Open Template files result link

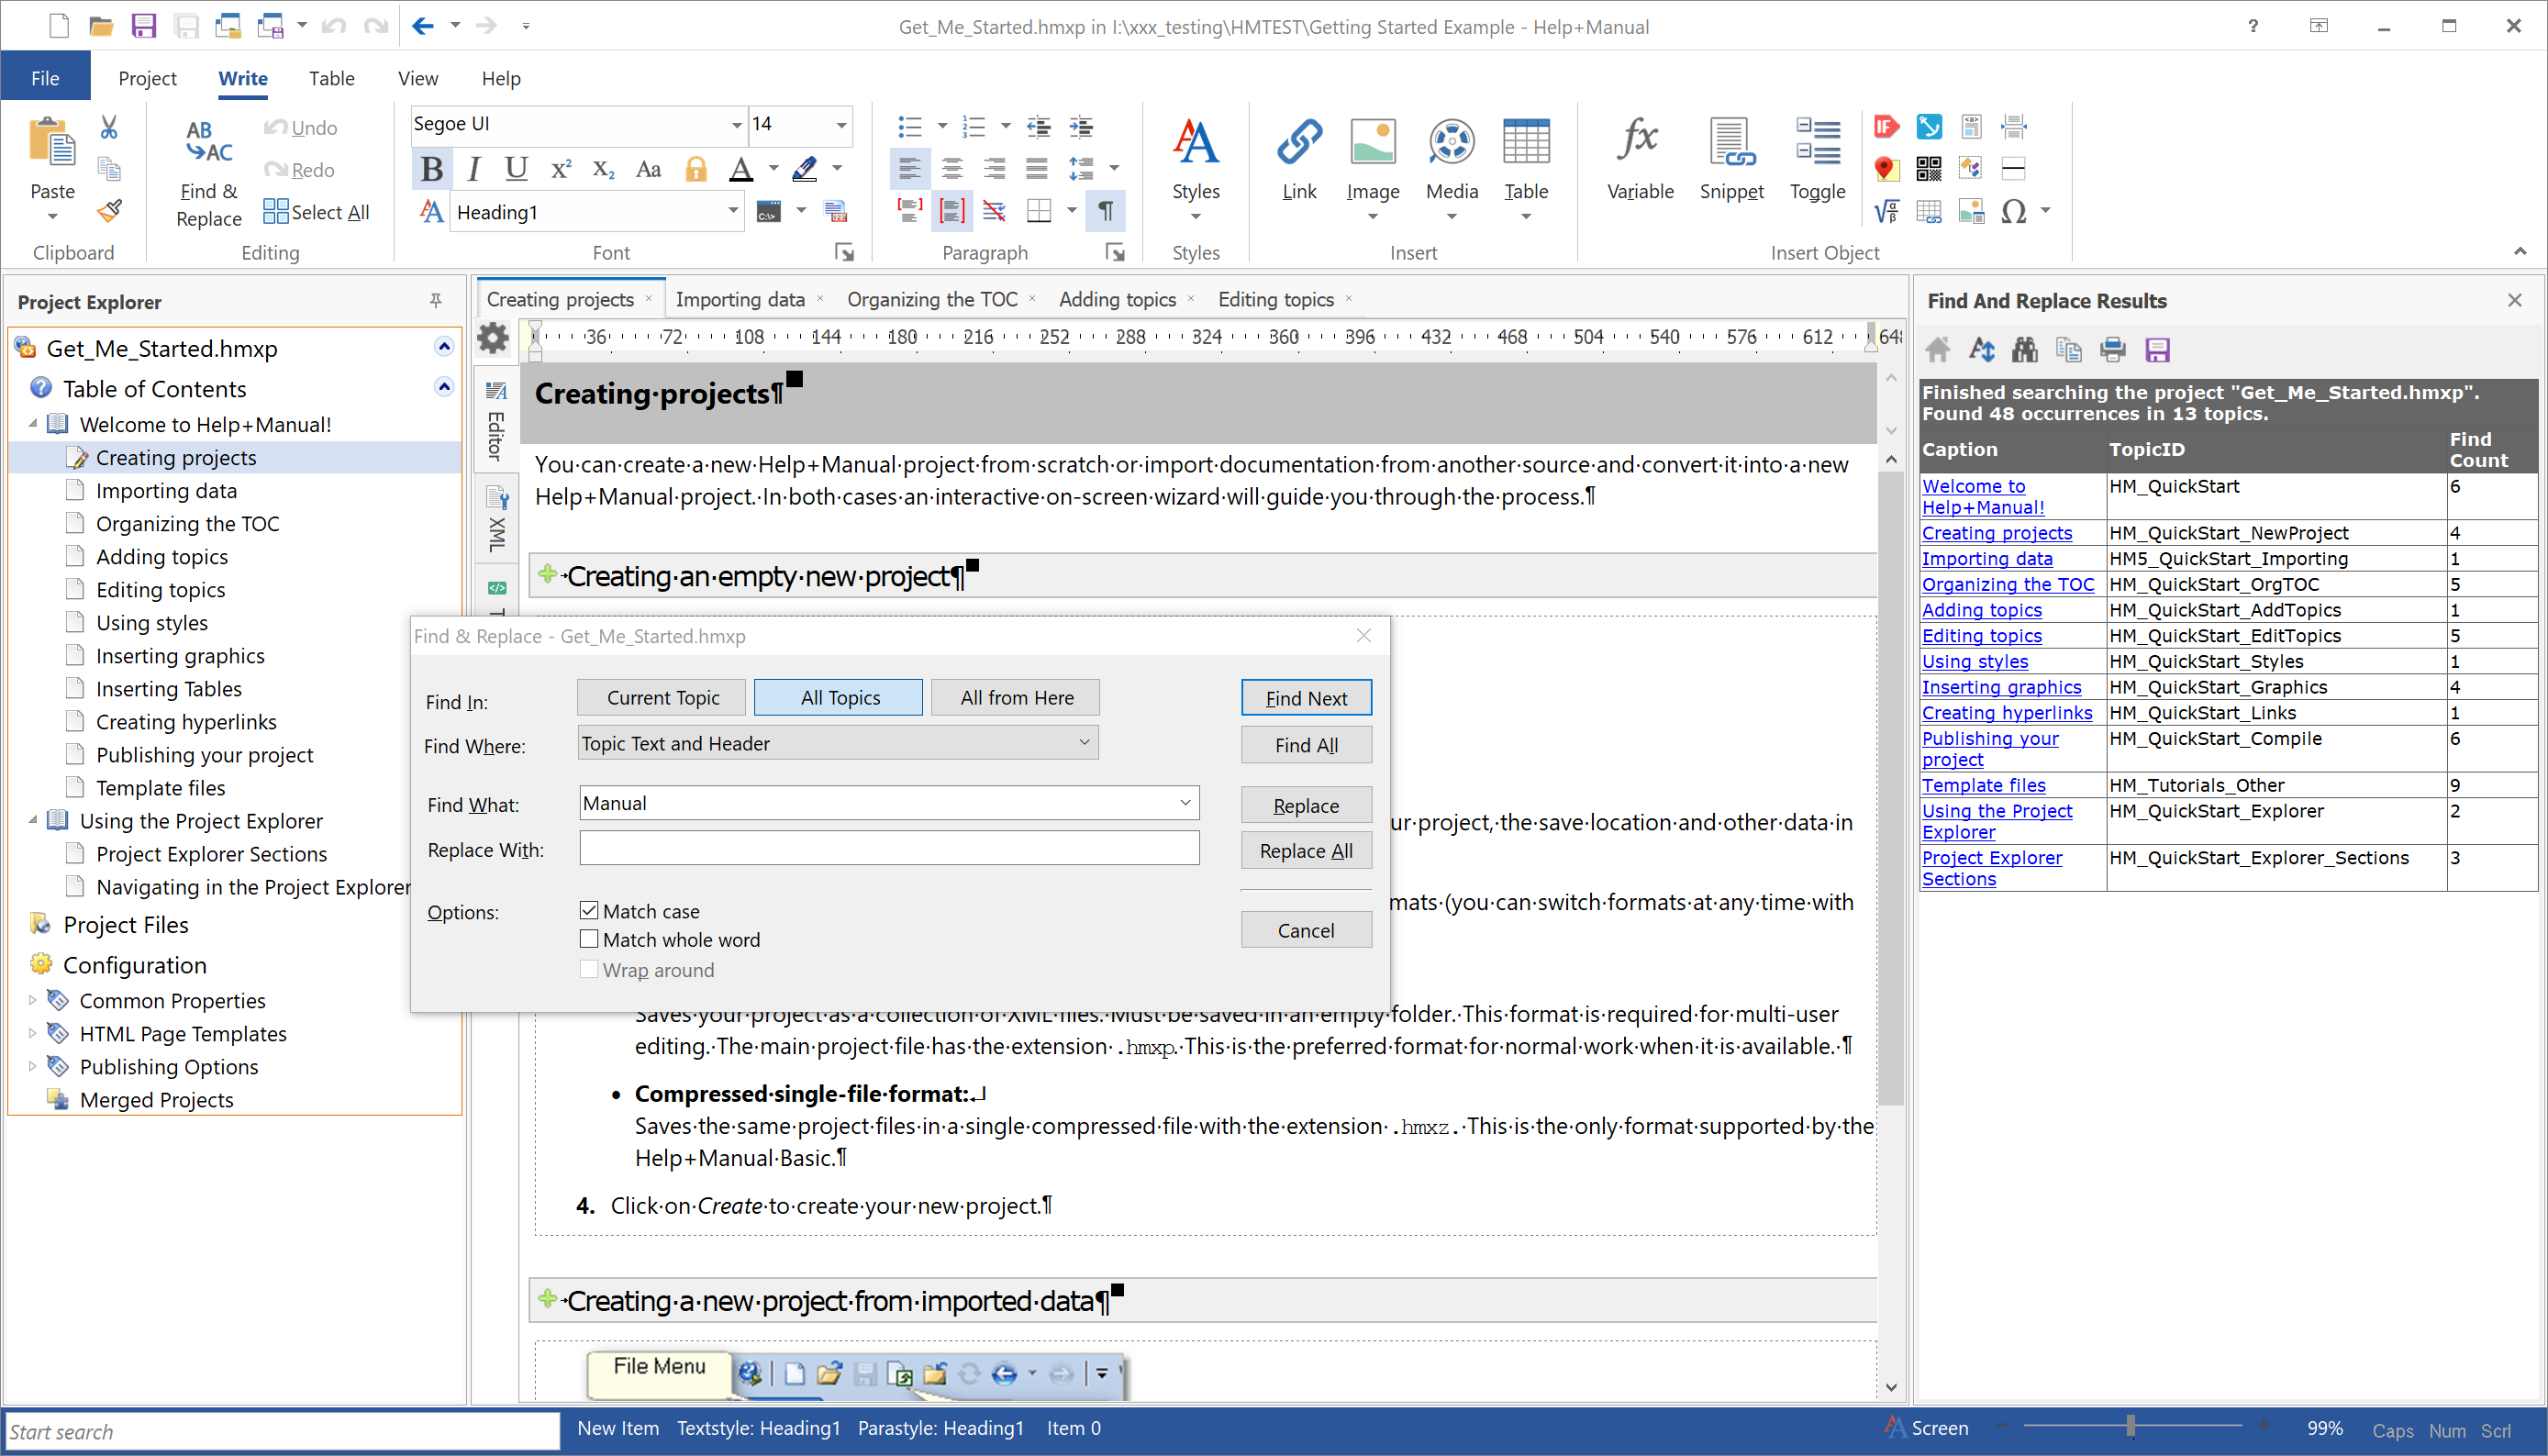point(1983,785)
